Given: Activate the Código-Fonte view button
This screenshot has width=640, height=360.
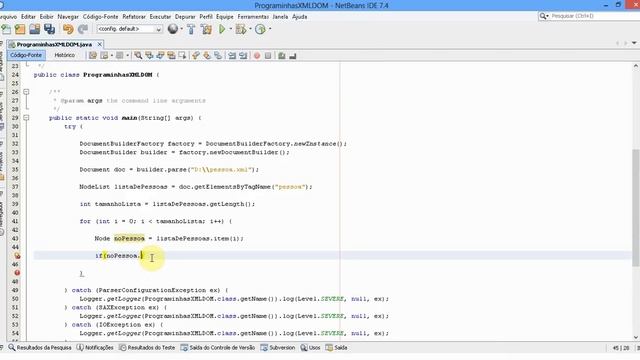Looking at the screenshot, I should tap(26, 55).
